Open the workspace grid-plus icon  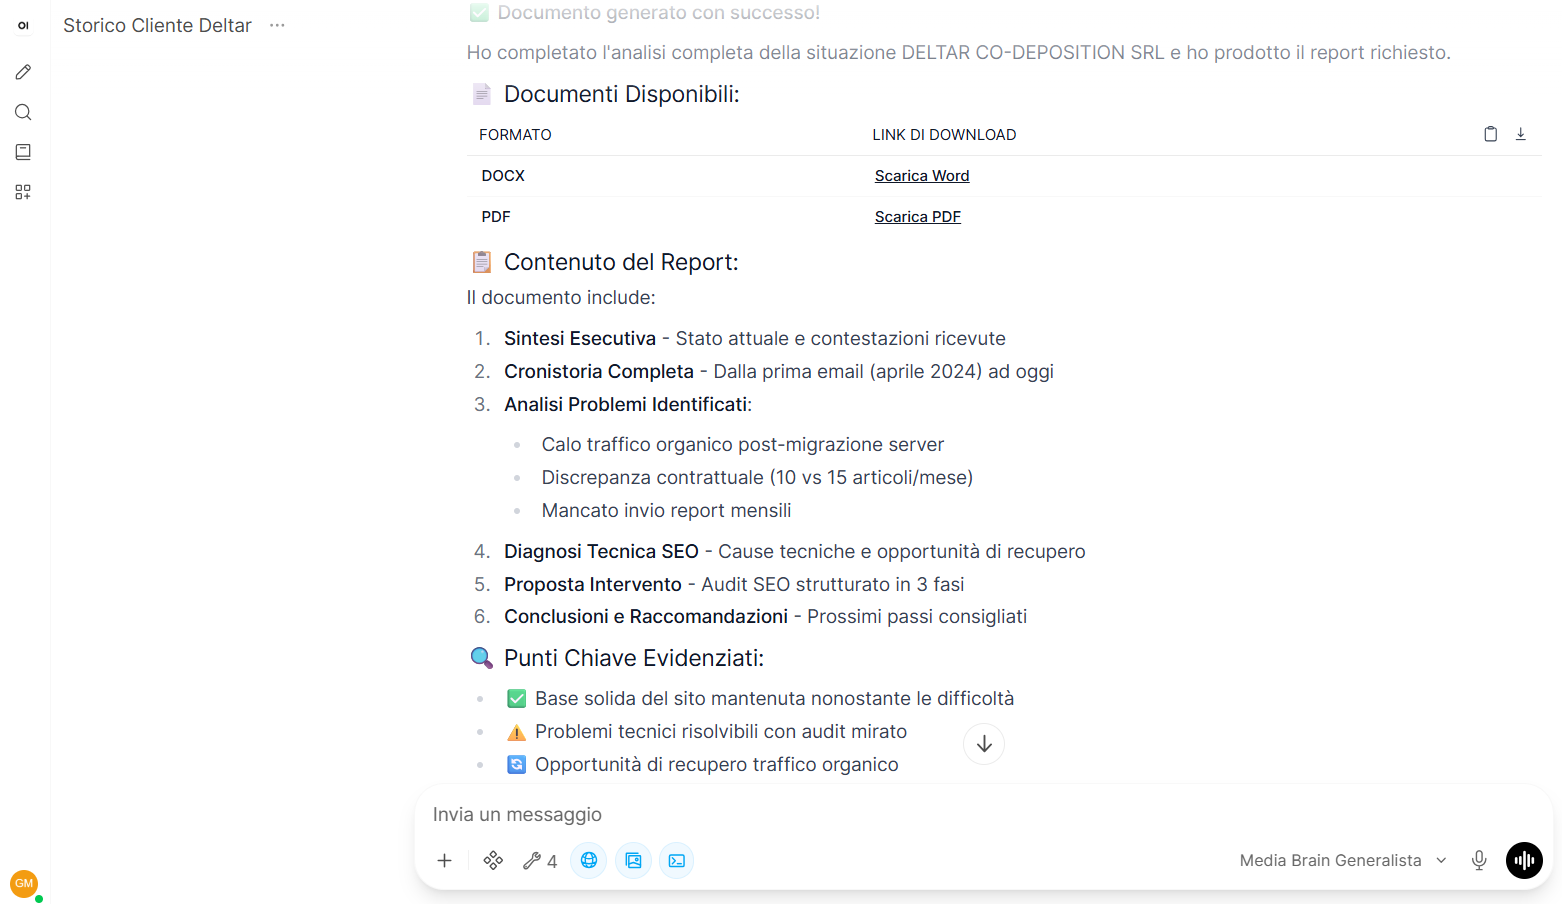click(23, 192)
